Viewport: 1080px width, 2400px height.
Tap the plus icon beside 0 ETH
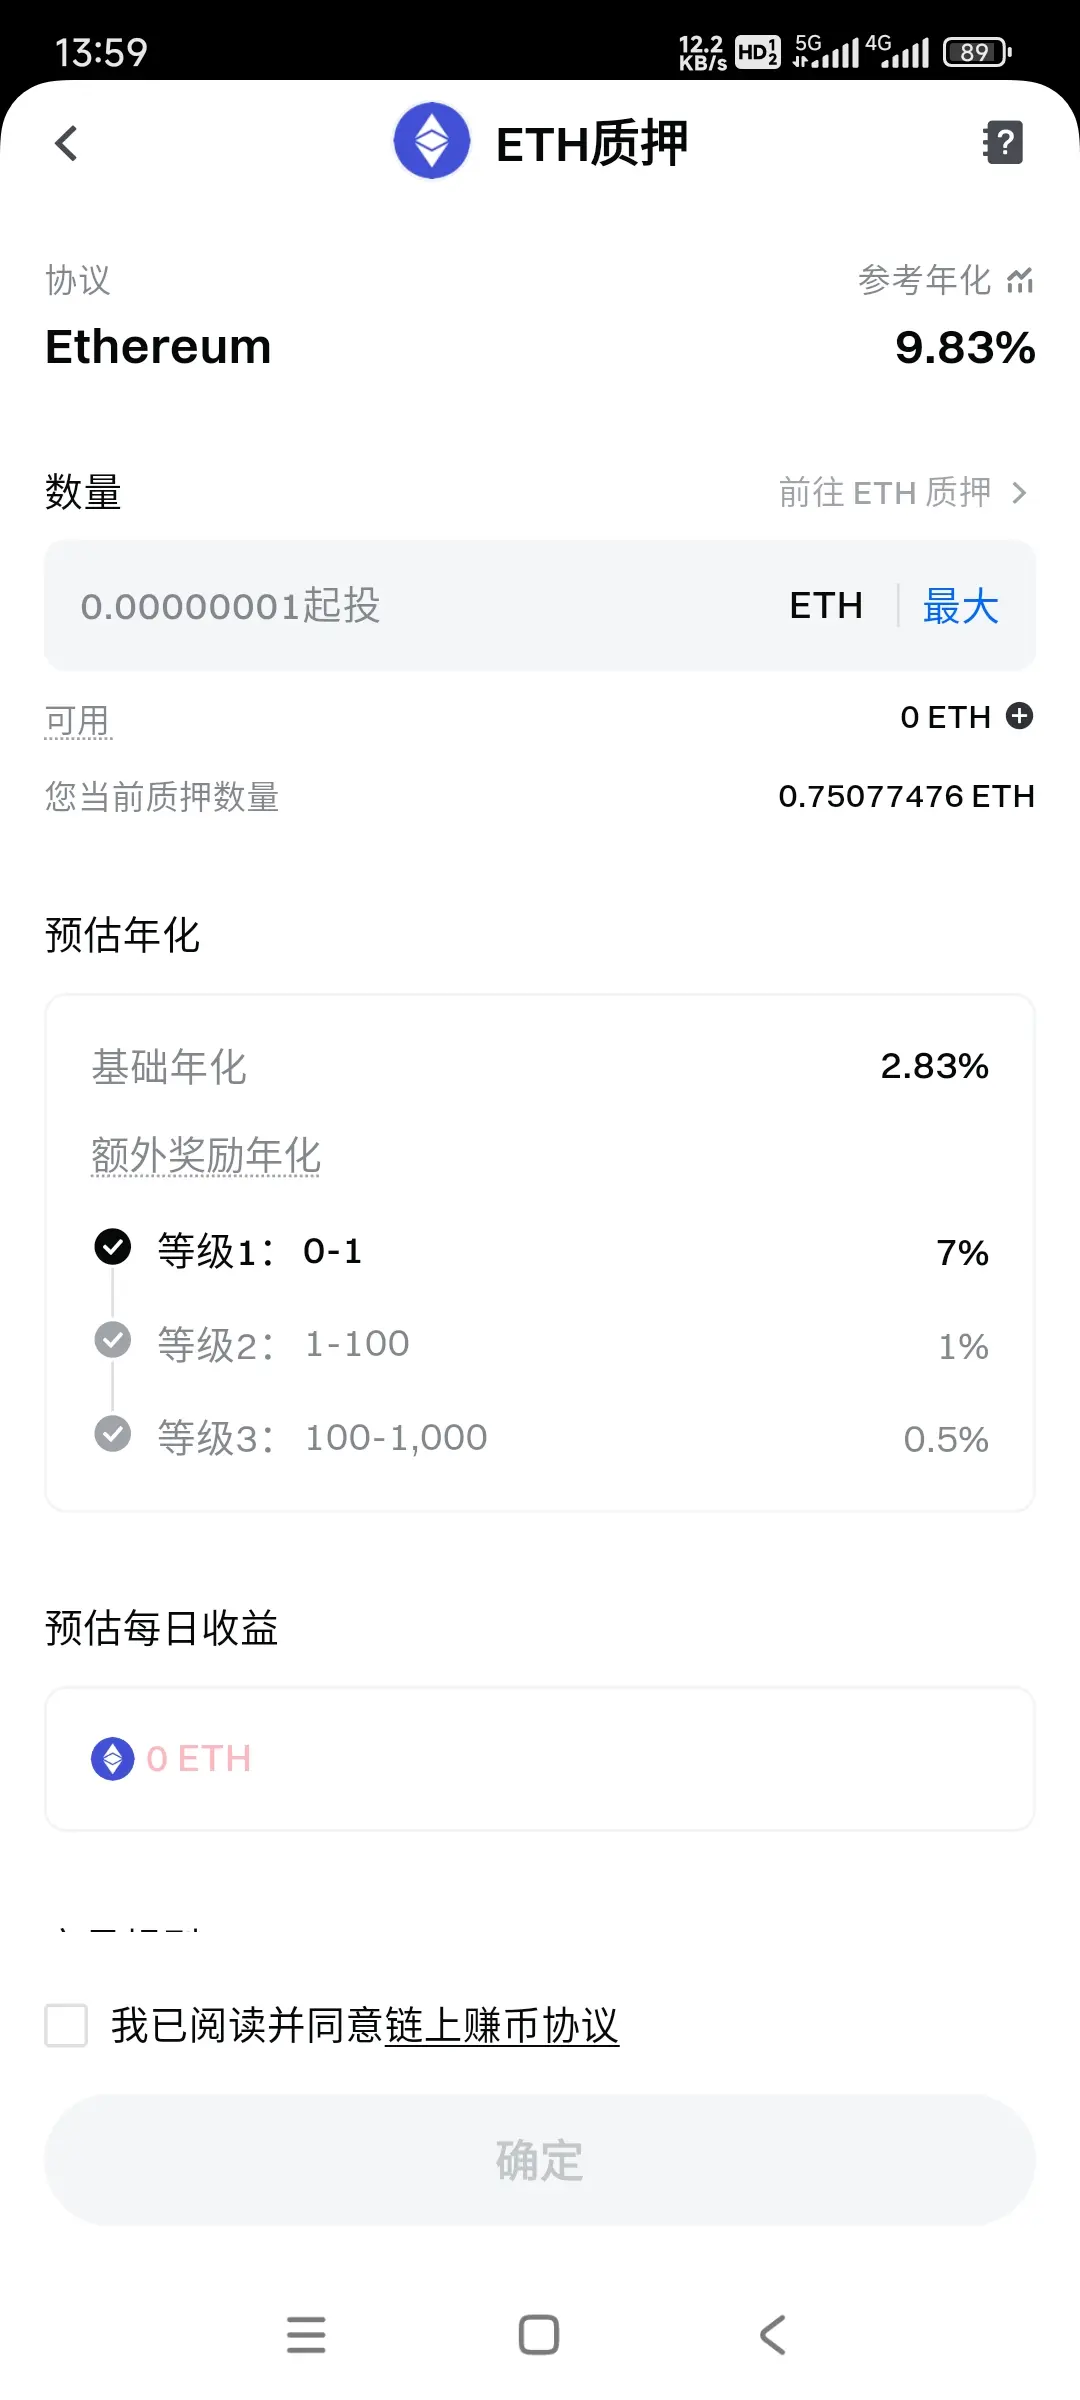[1019, 716]
